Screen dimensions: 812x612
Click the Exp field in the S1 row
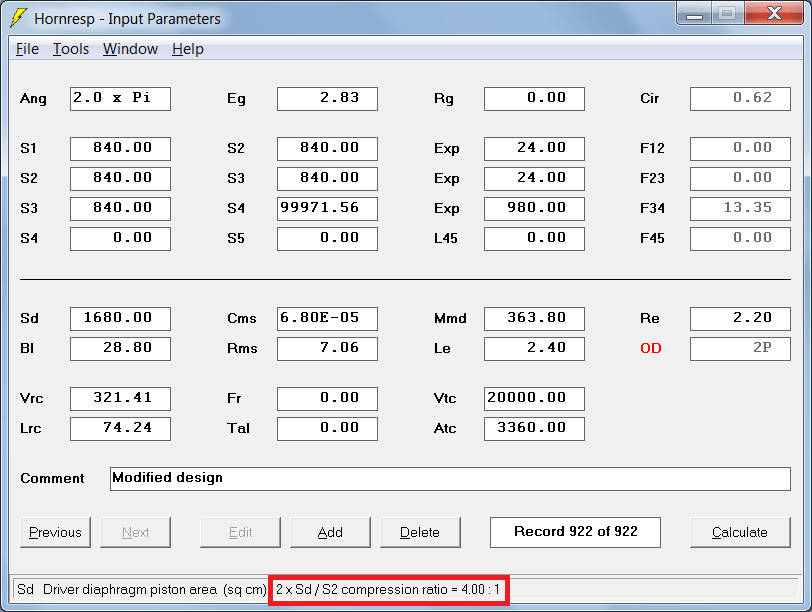click(x=534, y=149)
